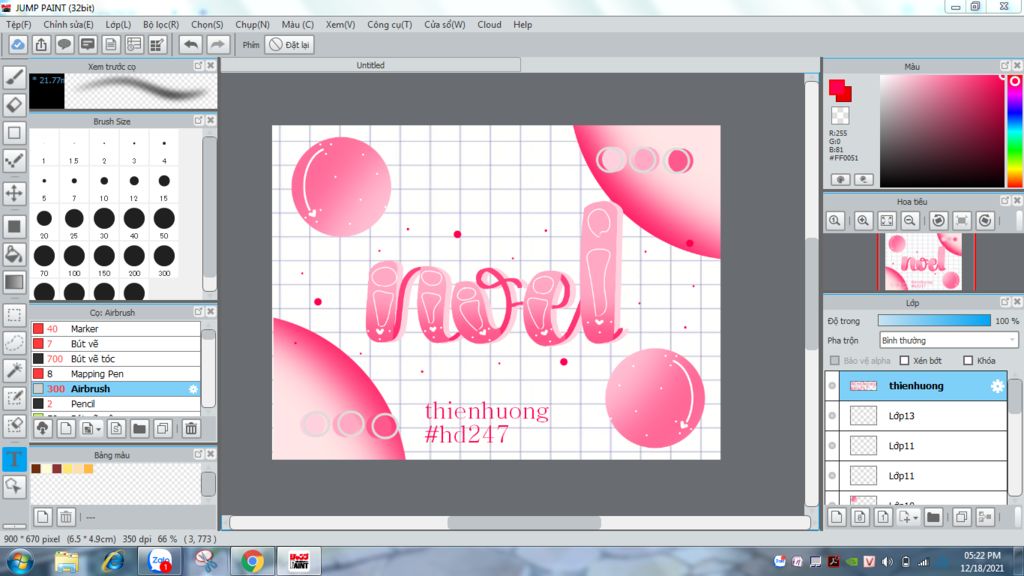This screenshot has width=1024, height=576.
Task: Add brush from cloud icon
Action: 42,428
